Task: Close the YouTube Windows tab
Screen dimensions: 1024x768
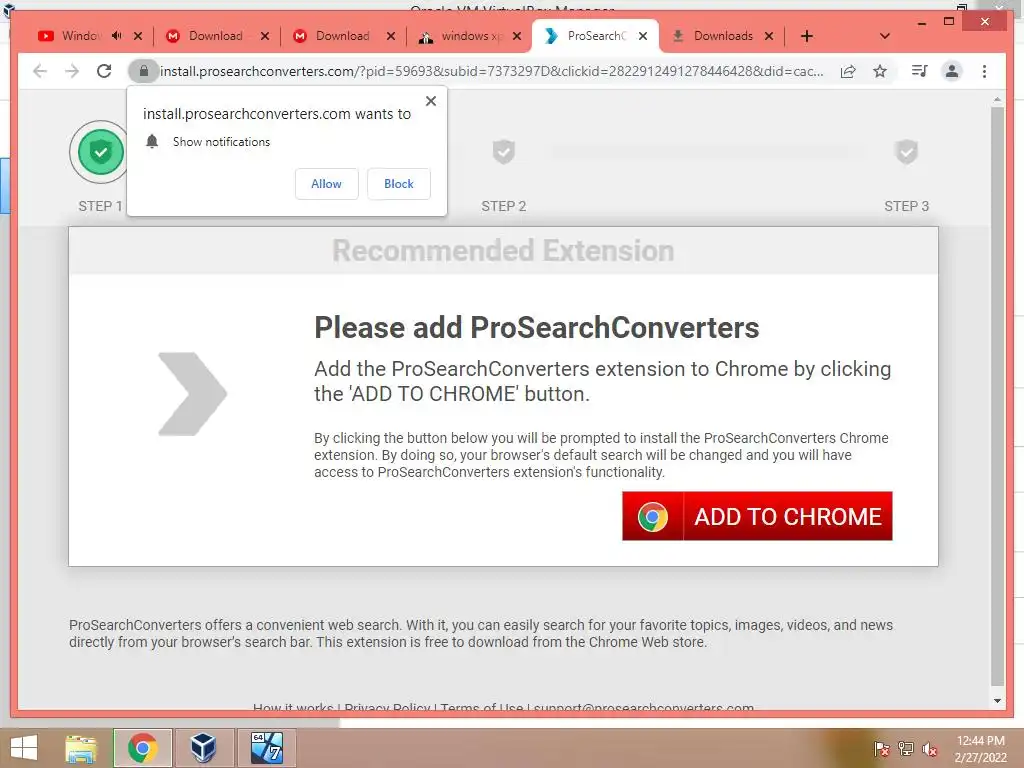Action: pyautogui.click(x=138, y=36)
